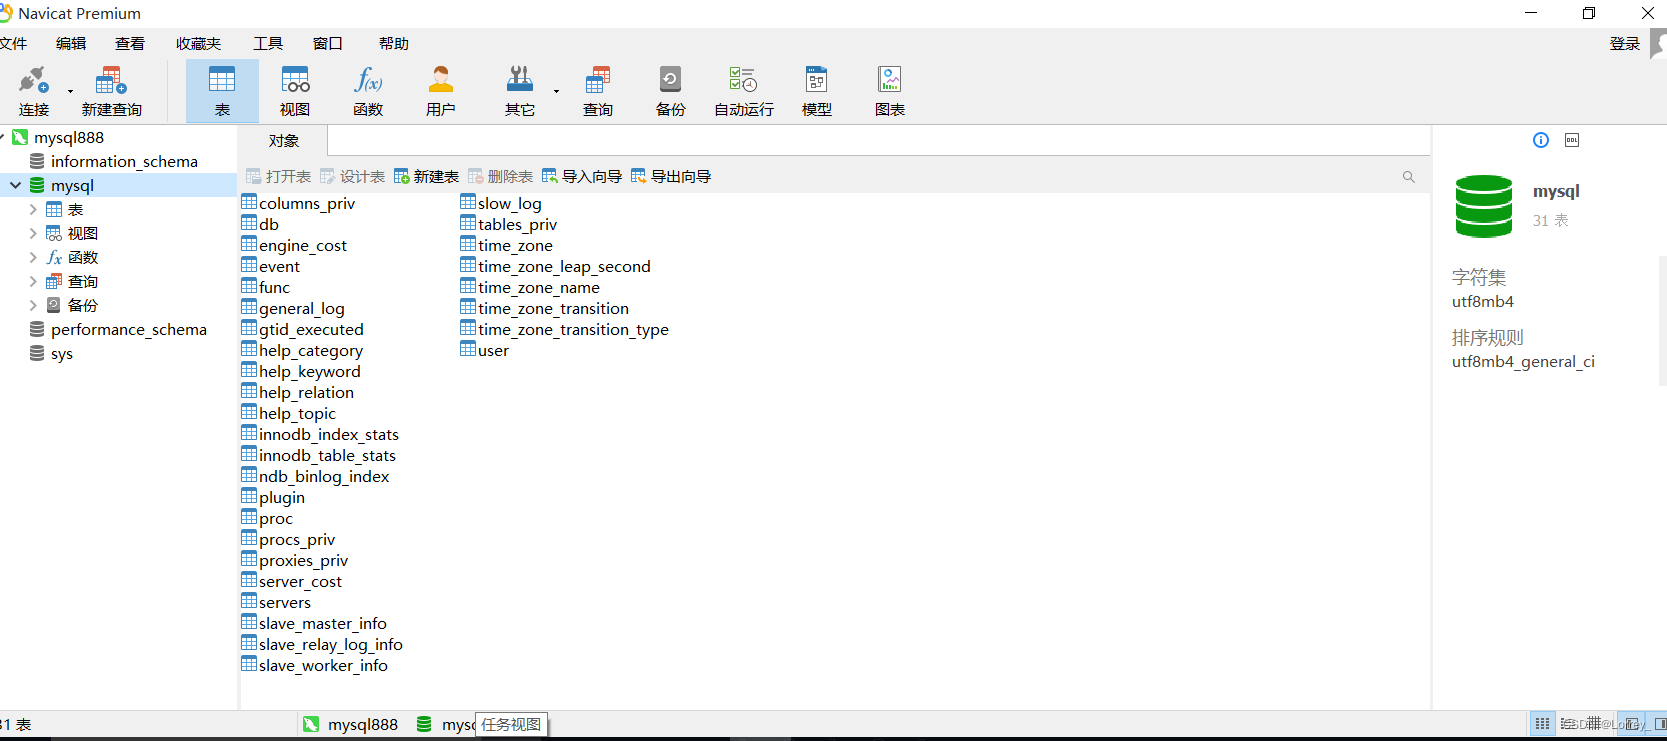Select the slow_log table
This screenshot has height=741, width=1667.
(501, 203)
